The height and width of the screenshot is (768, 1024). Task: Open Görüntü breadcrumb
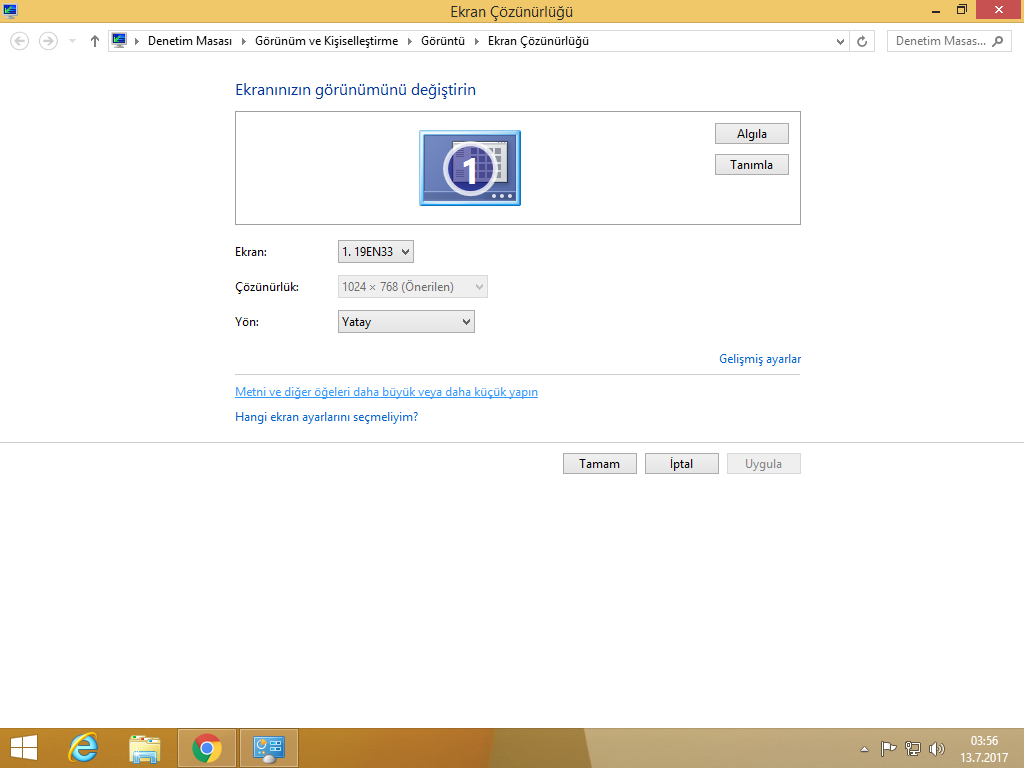point(443,41)
